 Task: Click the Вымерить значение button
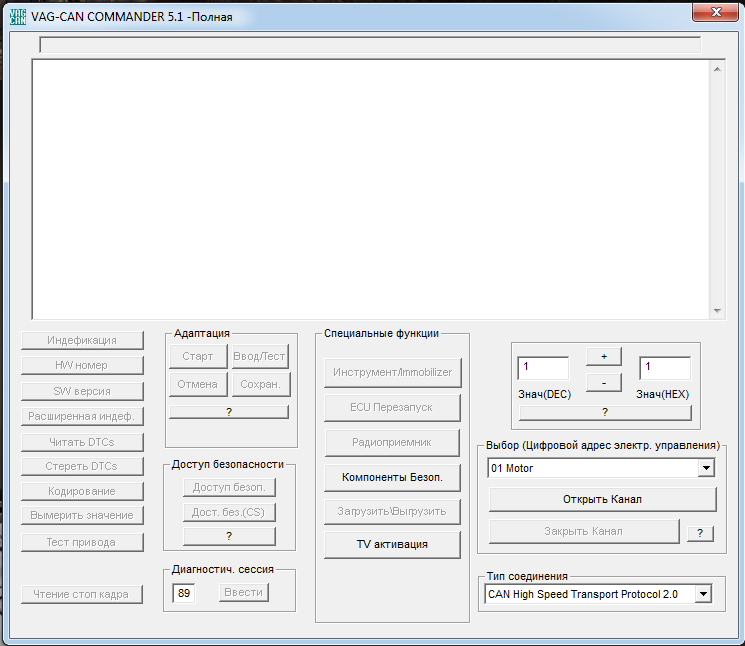click(x=82, y=516)
